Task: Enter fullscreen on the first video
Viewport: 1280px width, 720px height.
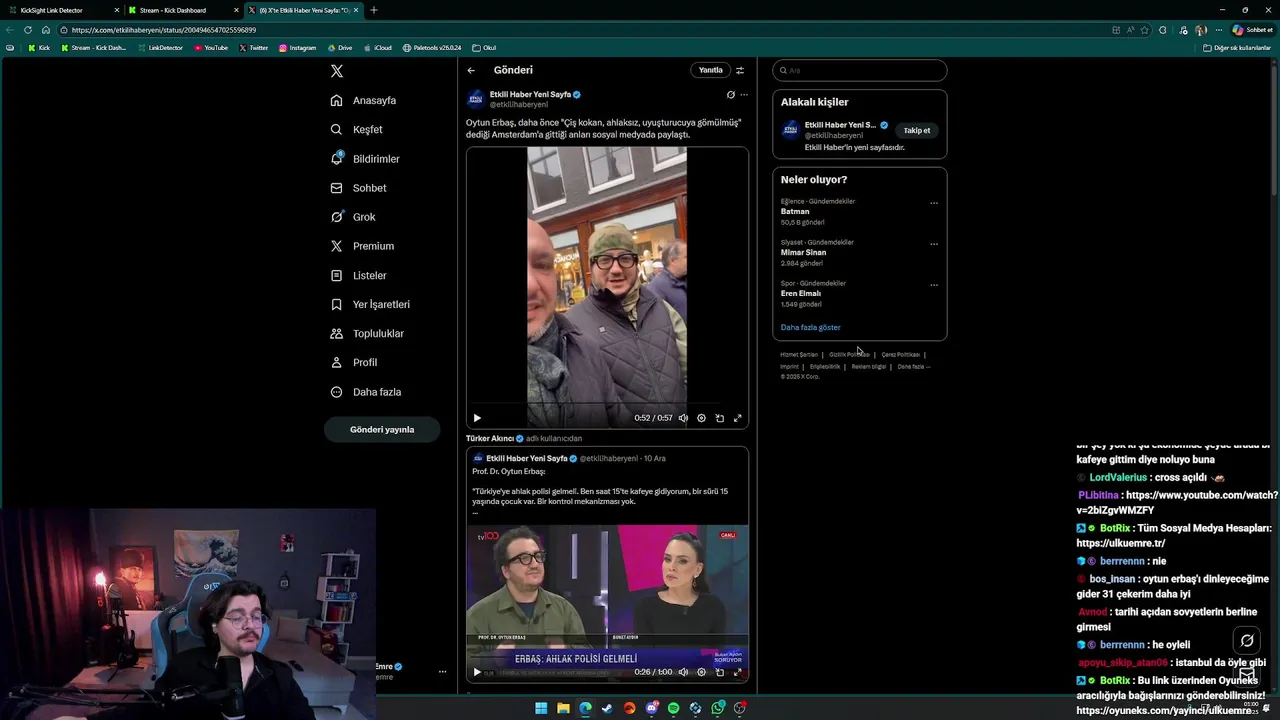Action: pyautogui.click(x=738, y=418)
